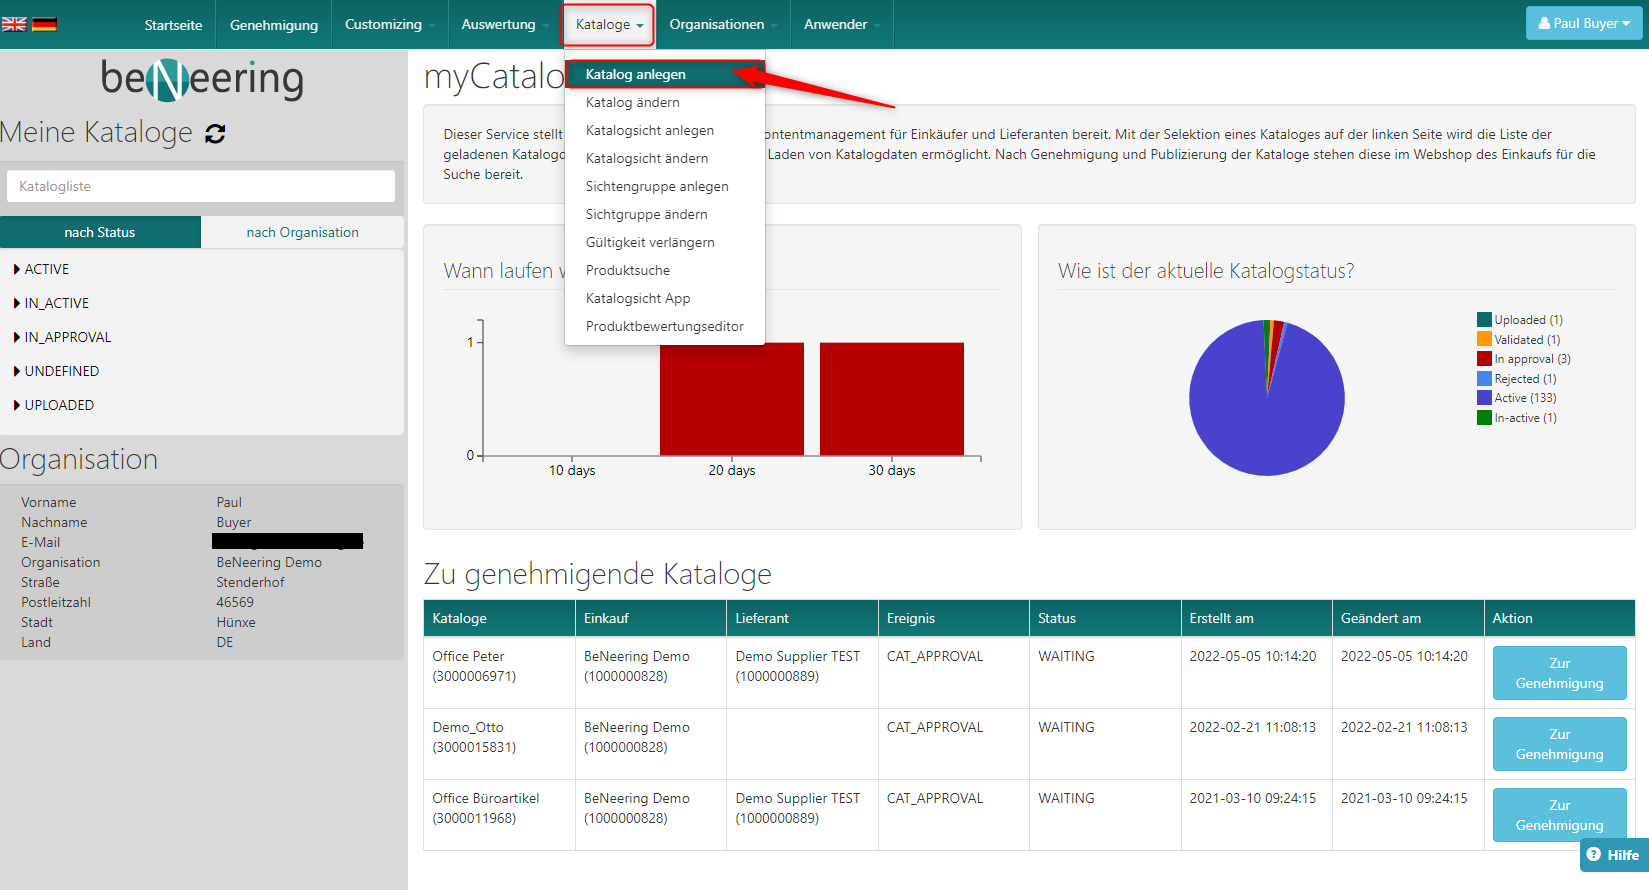Expand the UPLOADED status node
Viewport: 1649px width, 890px height.
coord(58,405)
